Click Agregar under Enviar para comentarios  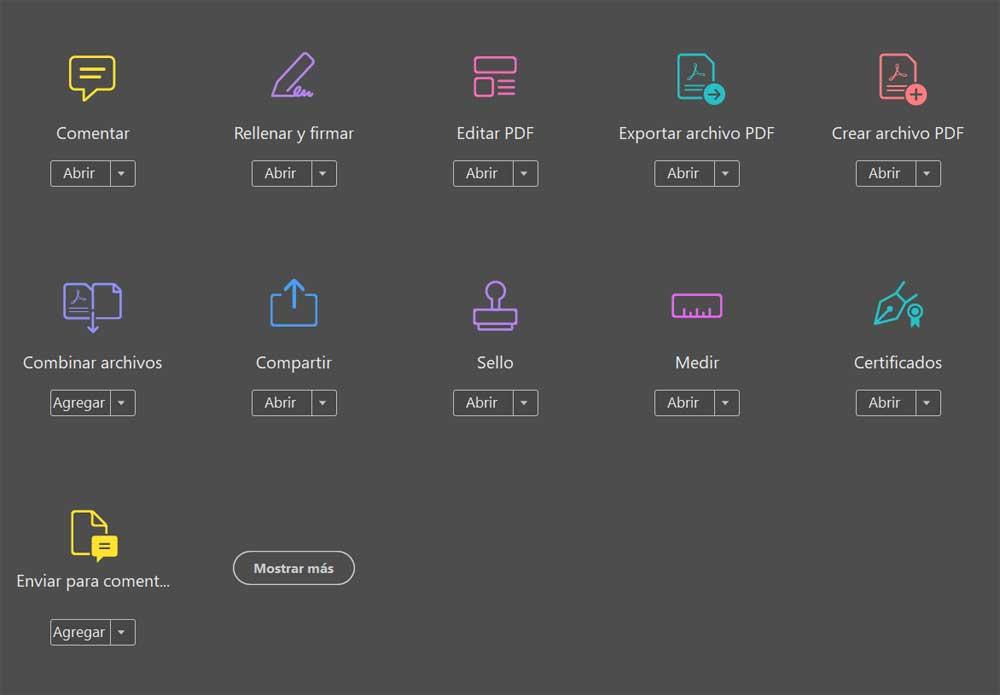point(80,633)
